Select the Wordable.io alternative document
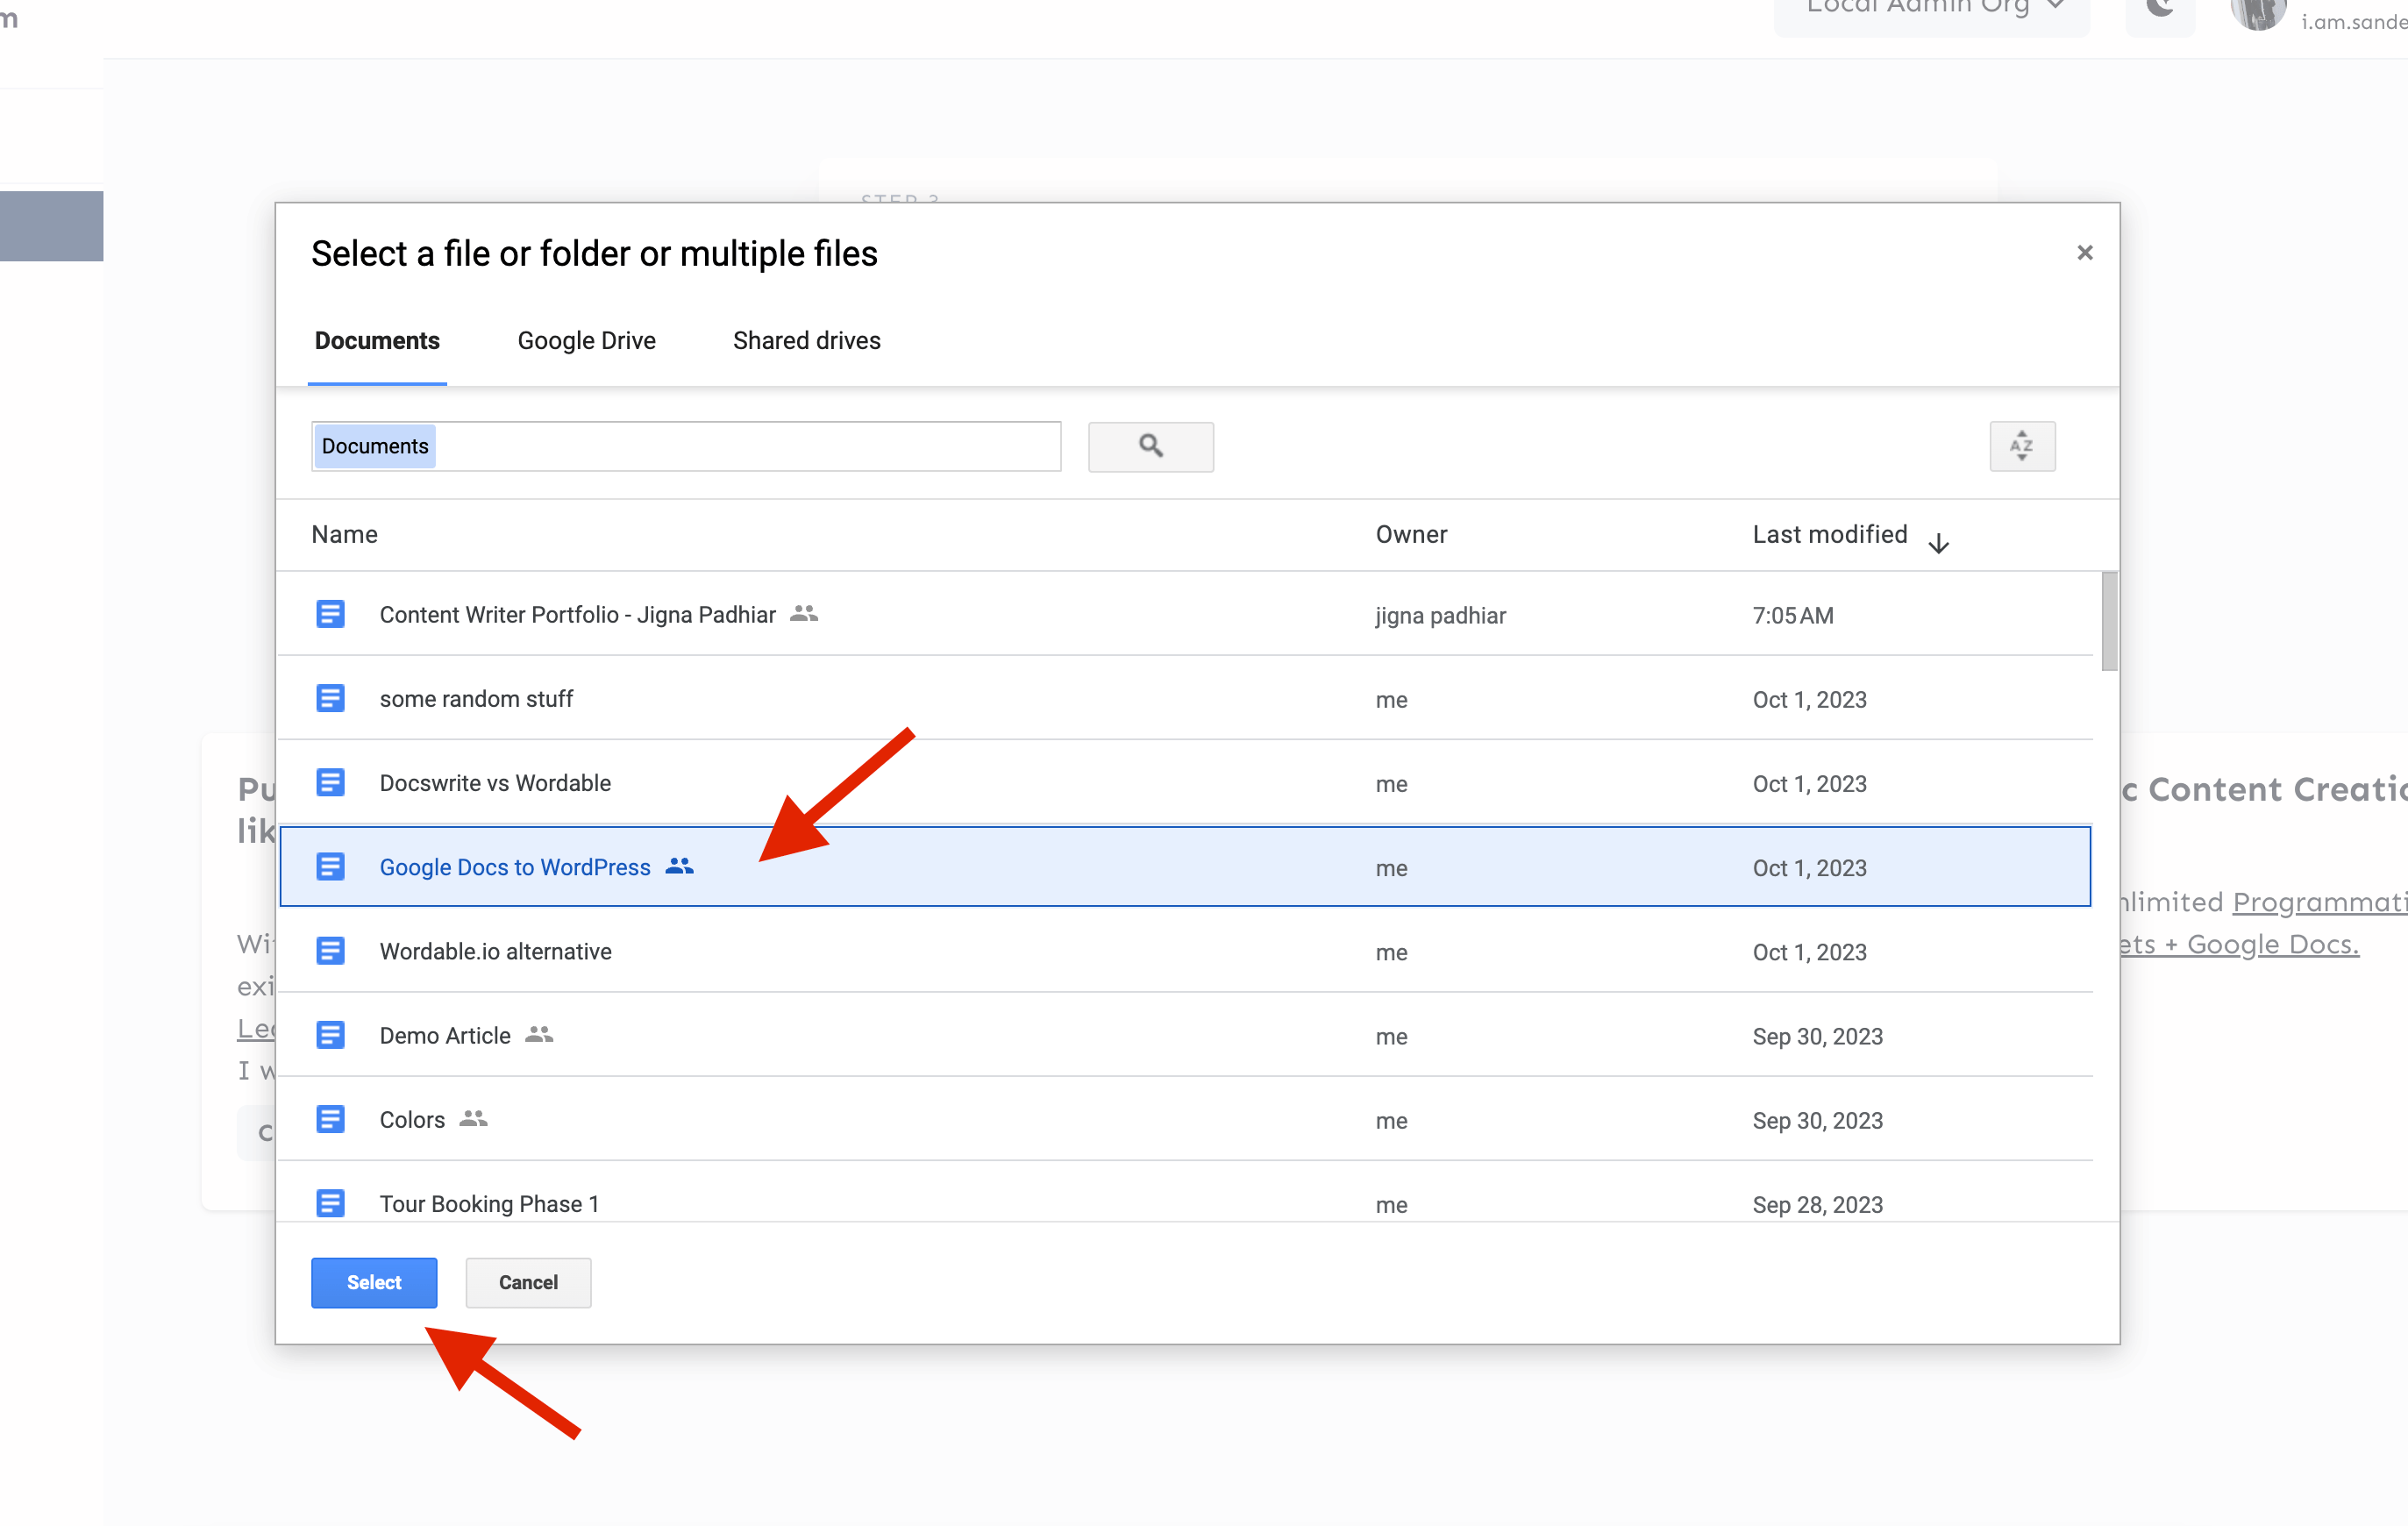 click(495, 951)
